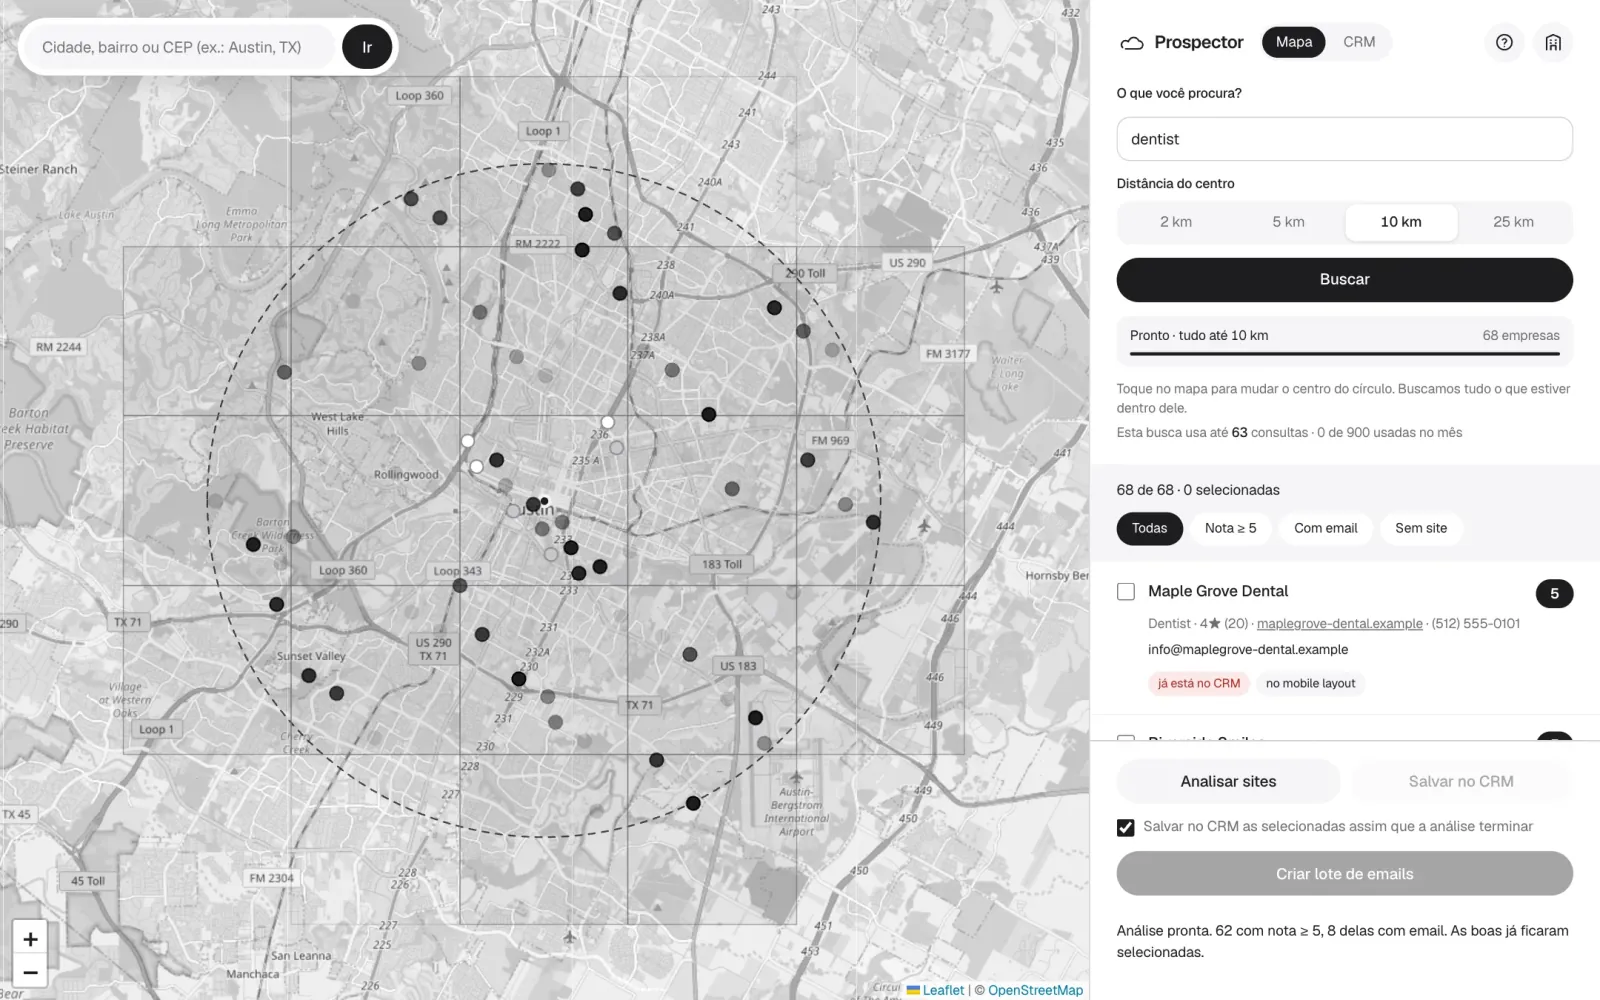Open the maplegrove-dental.example website link
Viewport: 1600px width, 1000px height.
point(1340,624)
